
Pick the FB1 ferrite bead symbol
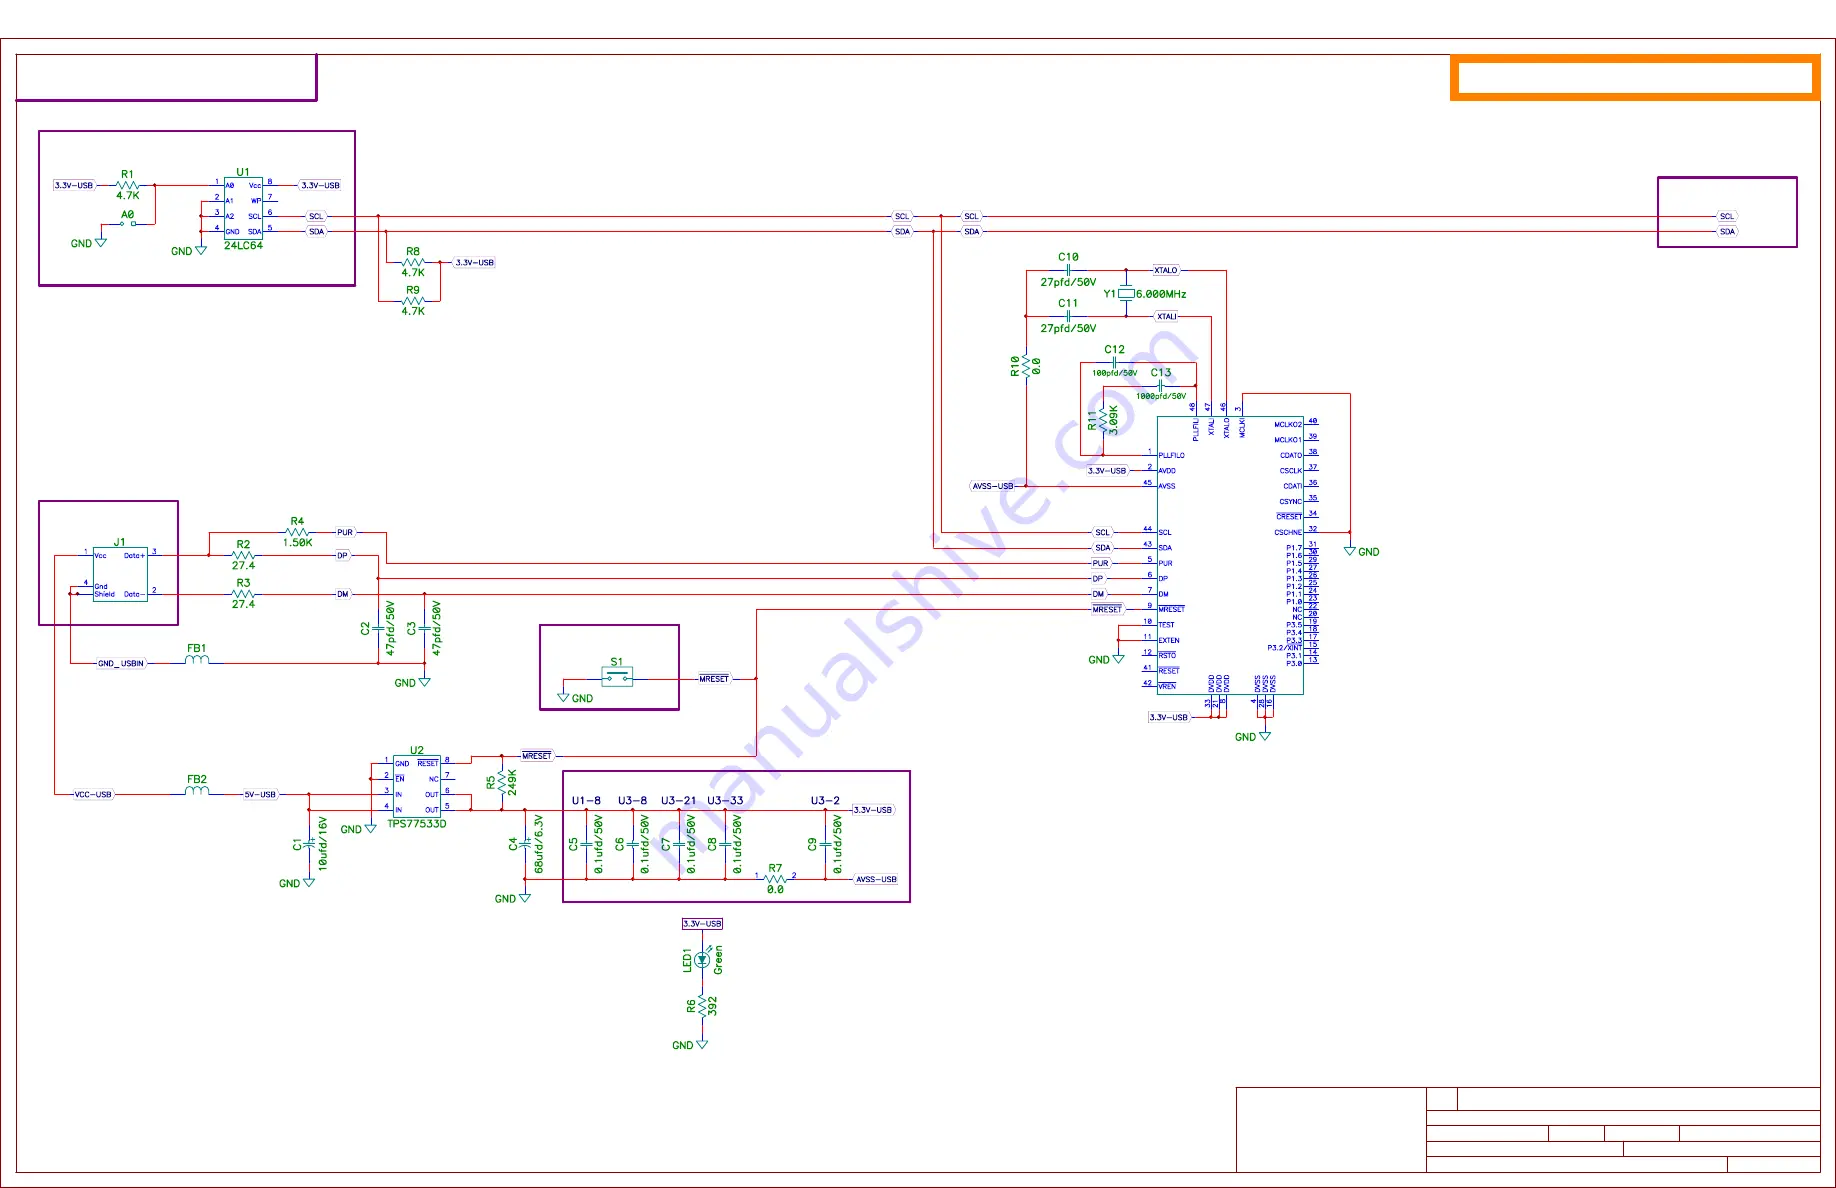[197, 659]
